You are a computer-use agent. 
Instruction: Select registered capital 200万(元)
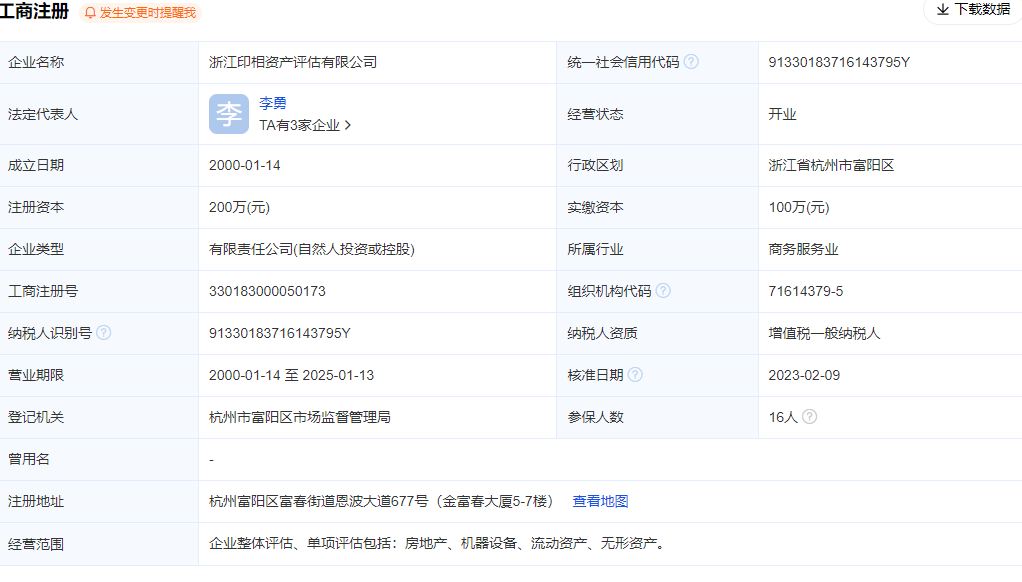[239, 207]
